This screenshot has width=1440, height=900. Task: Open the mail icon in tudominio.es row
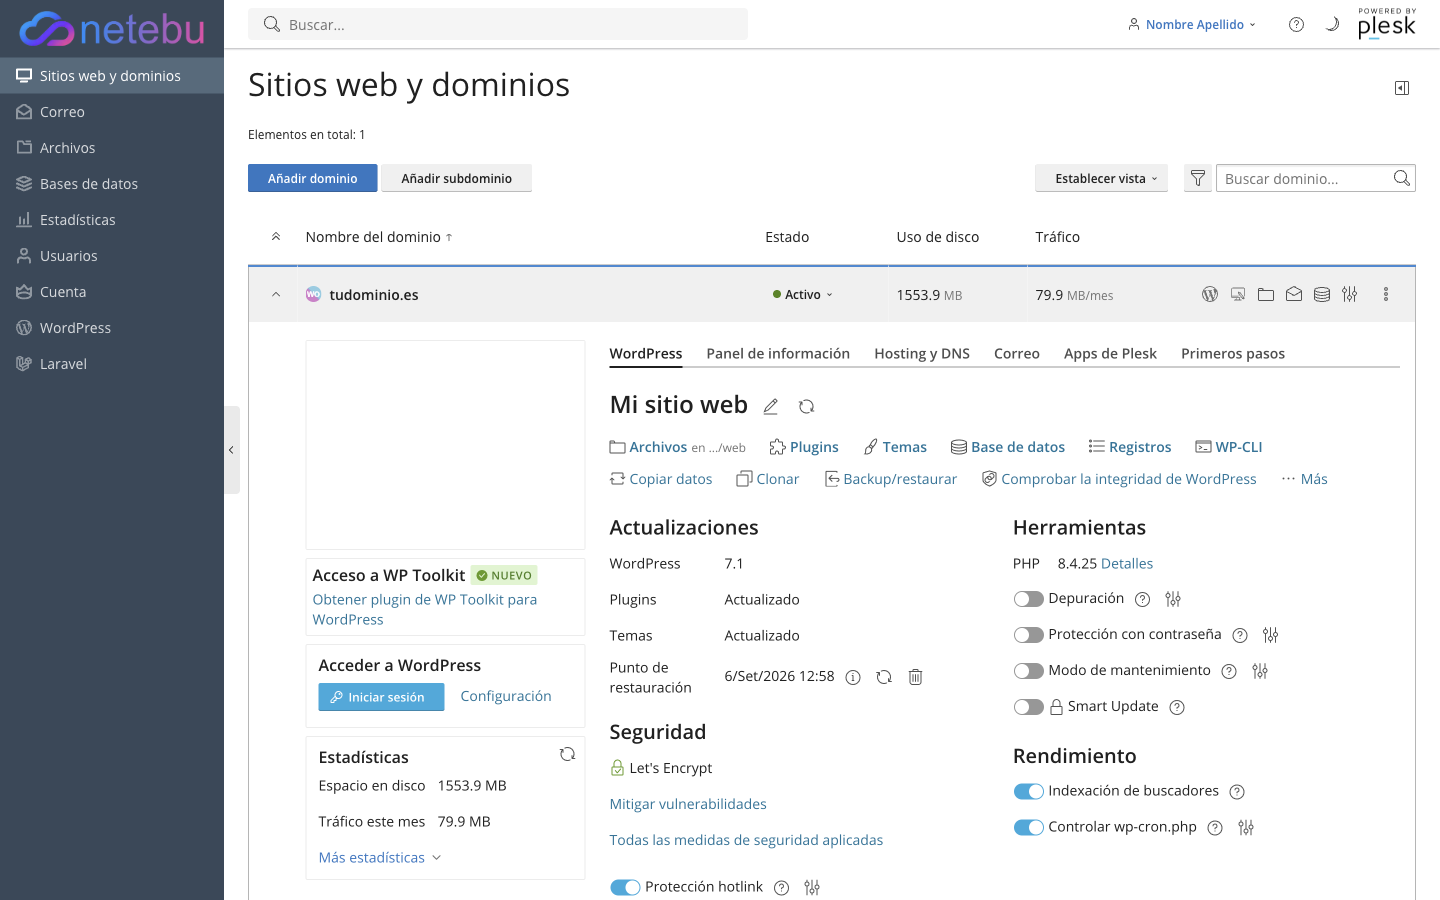[x=1294, y=294]
